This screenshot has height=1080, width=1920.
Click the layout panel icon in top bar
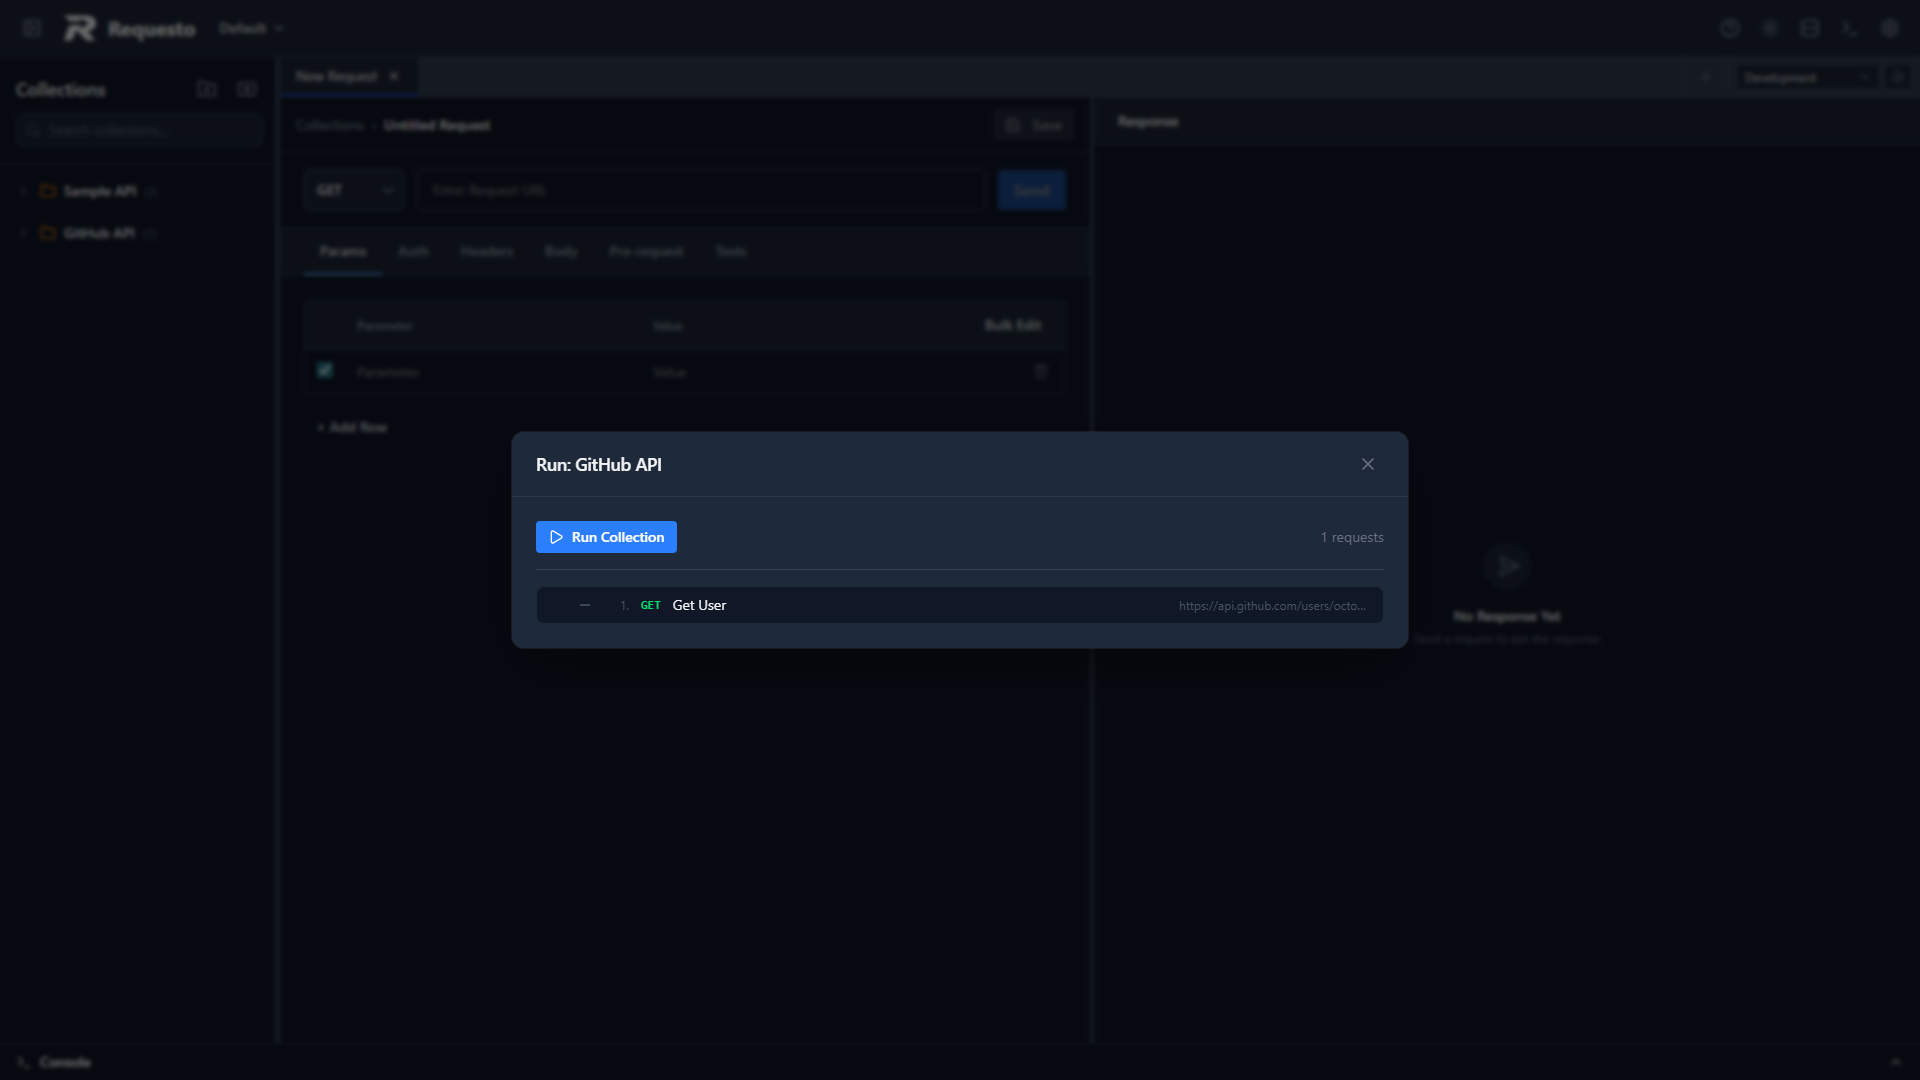tap(1810, 28)
